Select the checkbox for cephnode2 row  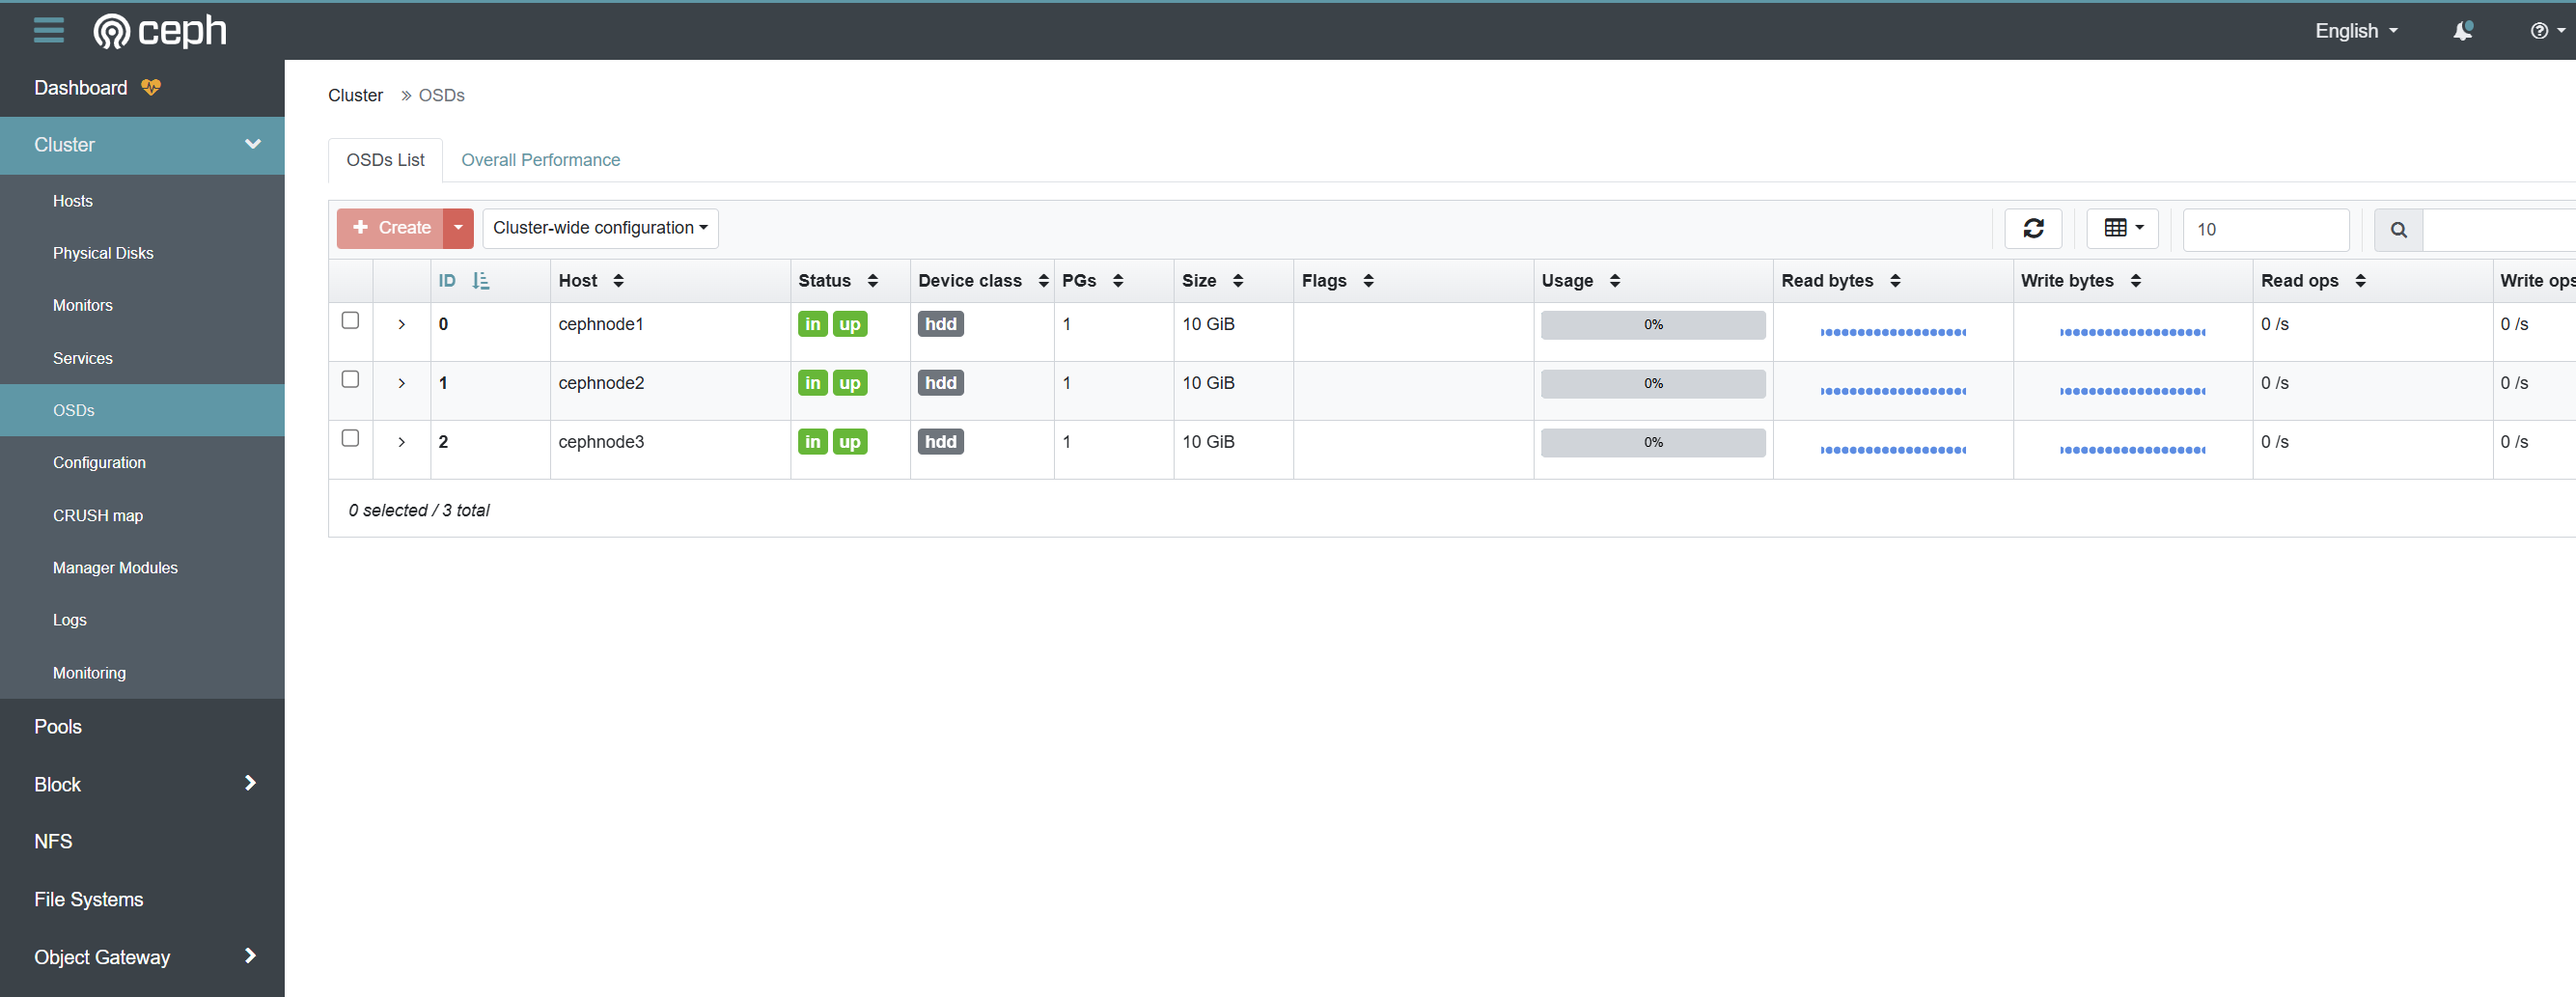click(350, 379)
